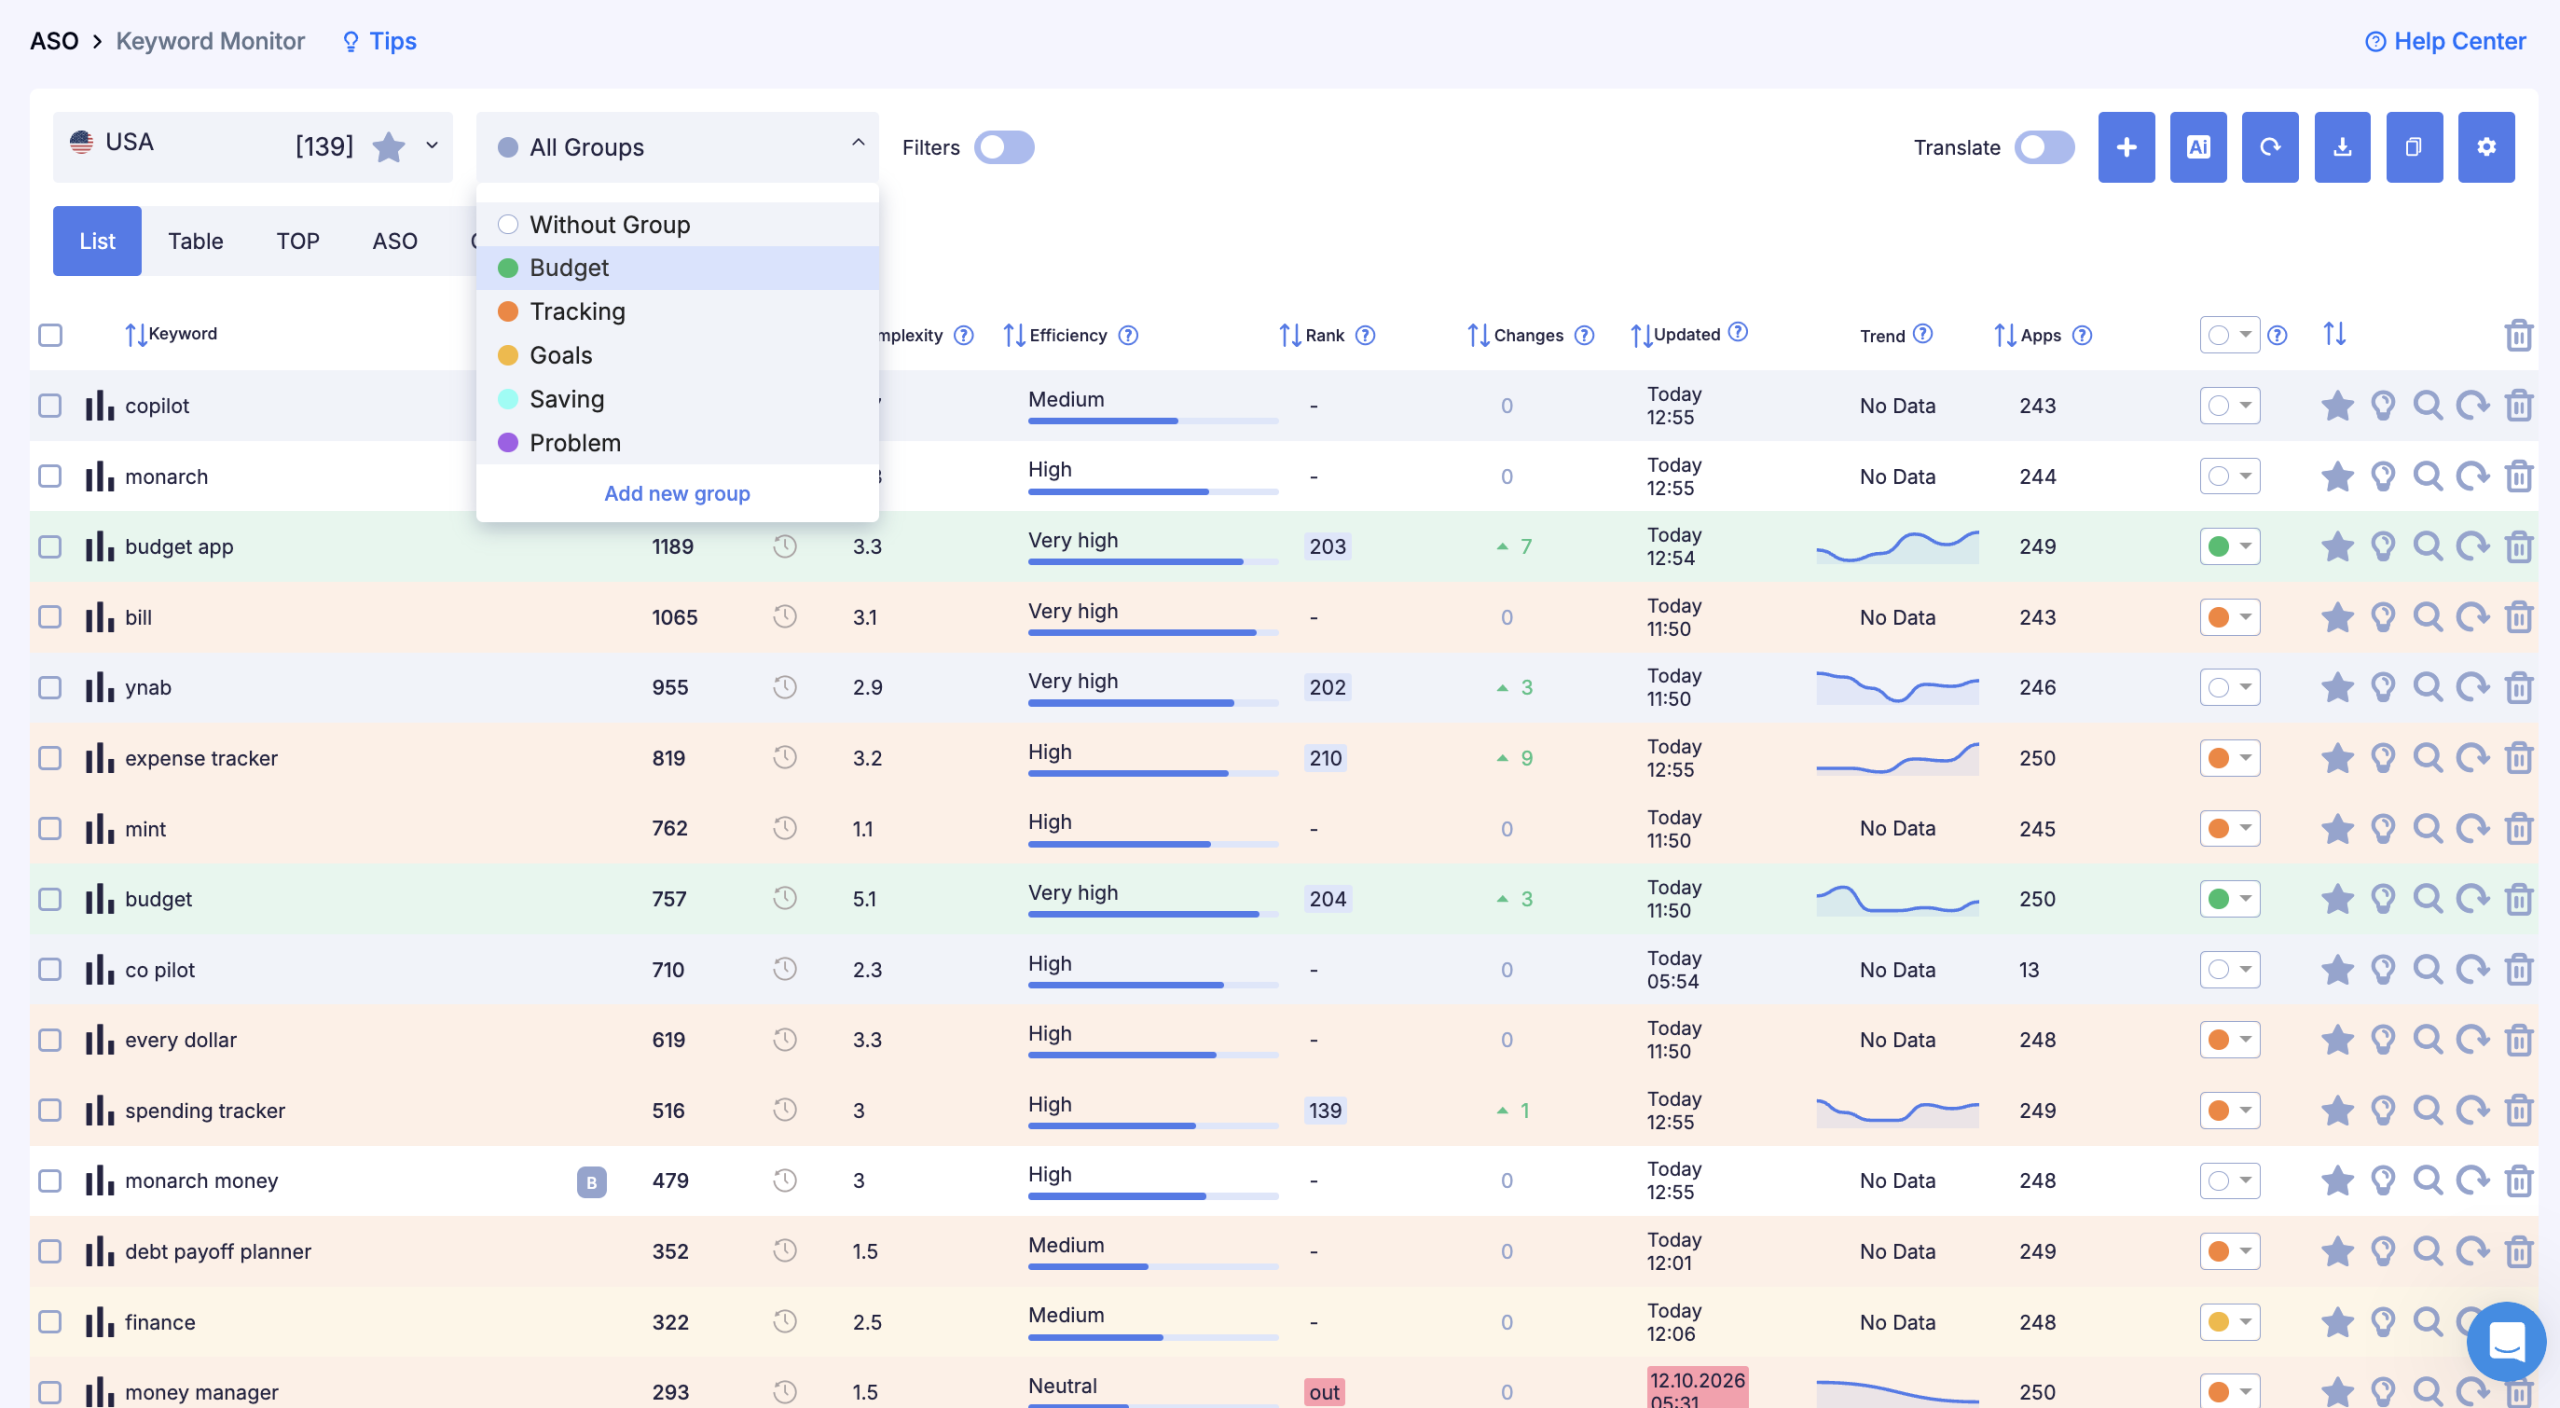Open the Tips link
The width and height of the screenshot is (2560, 1408).
pyautogui.click(x=379, y=41)
